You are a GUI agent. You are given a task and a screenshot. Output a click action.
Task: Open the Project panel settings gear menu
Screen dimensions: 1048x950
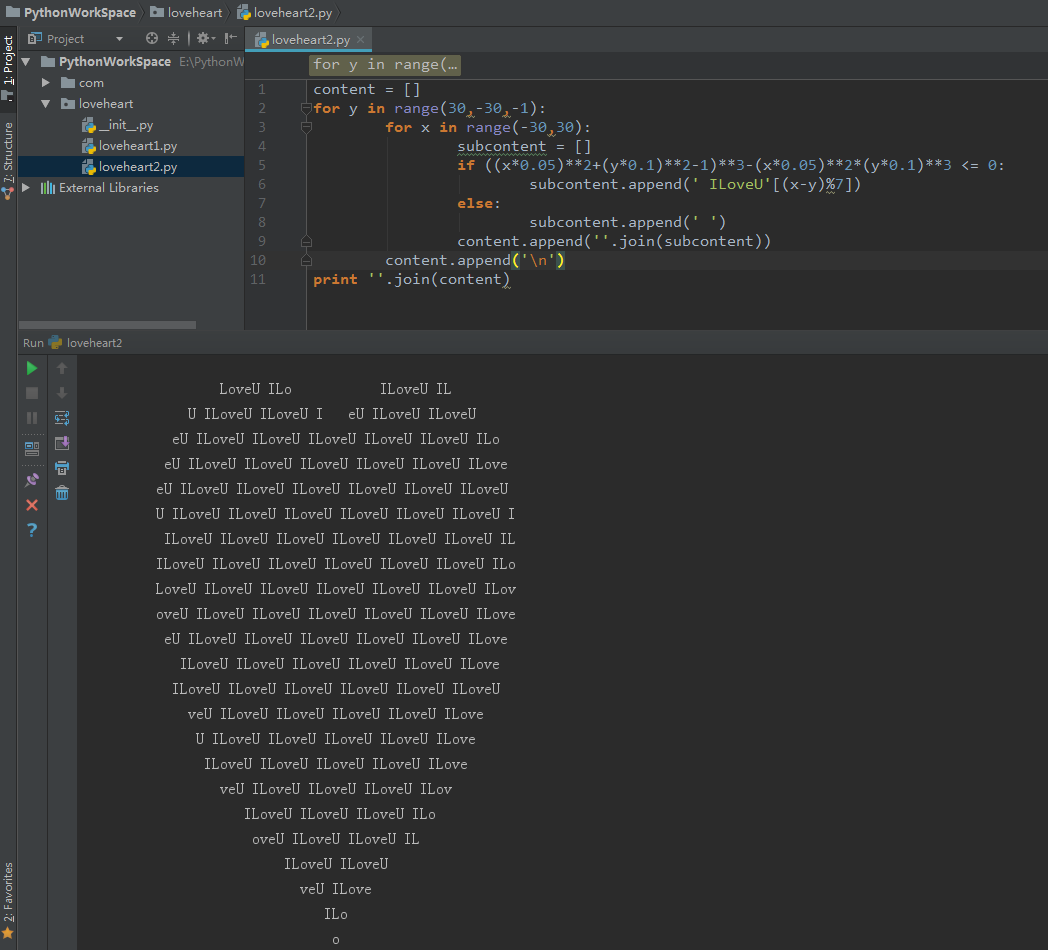203,39
